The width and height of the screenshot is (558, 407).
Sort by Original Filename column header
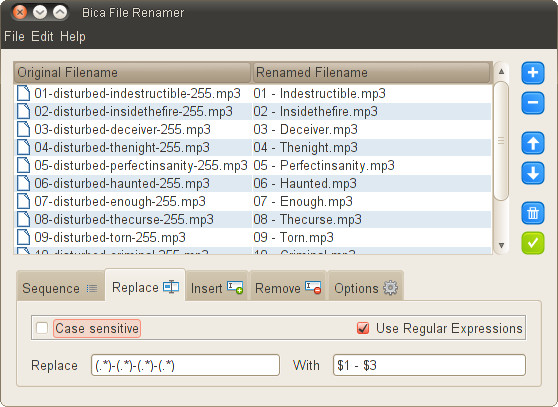(132, 73)
